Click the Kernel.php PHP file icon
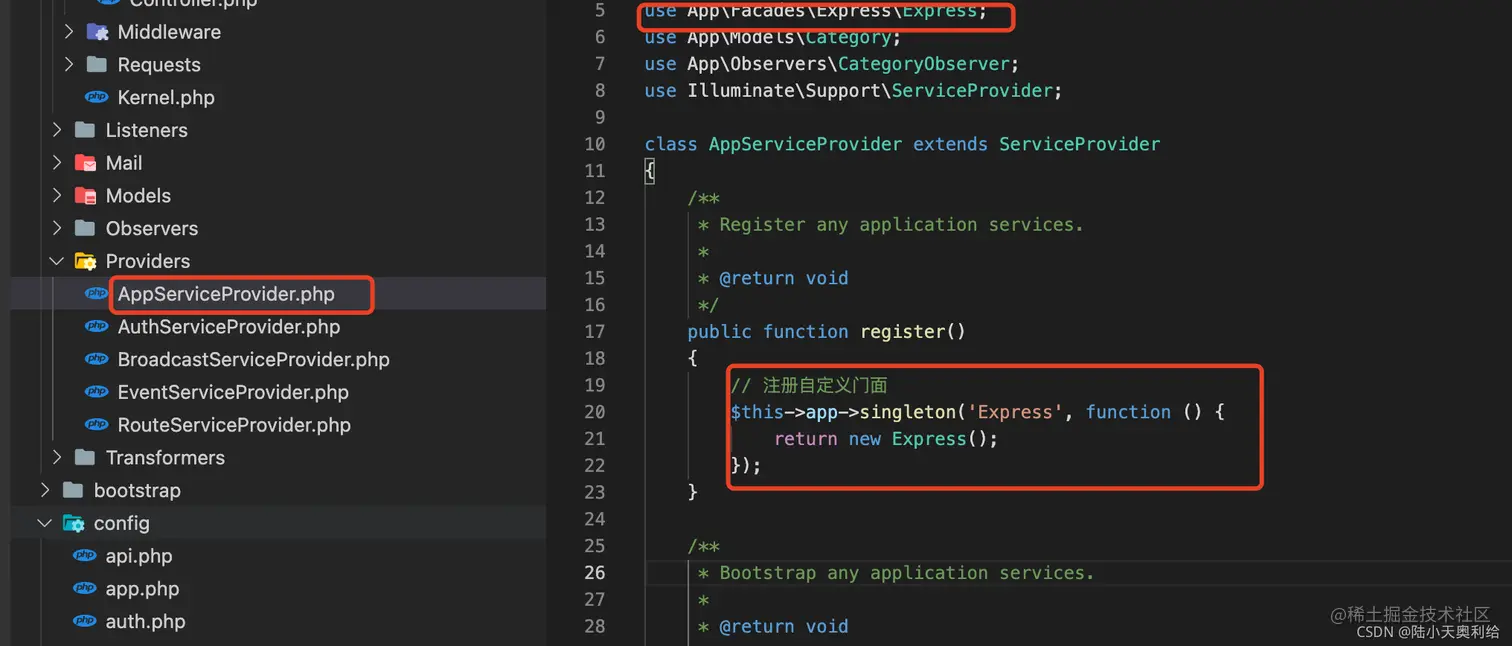This screenshot has height=646, width=1512. click(x=97, y=97)
